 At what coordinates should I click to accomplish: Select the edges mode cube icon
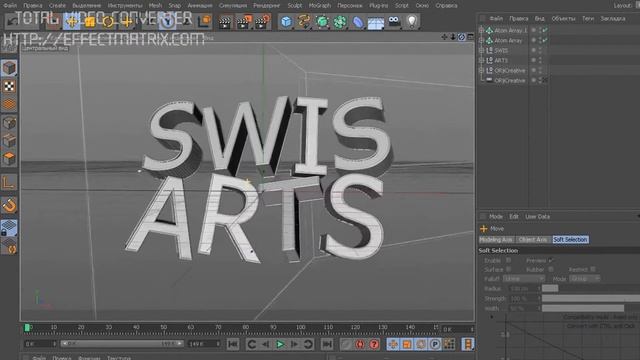coord(9,140)
